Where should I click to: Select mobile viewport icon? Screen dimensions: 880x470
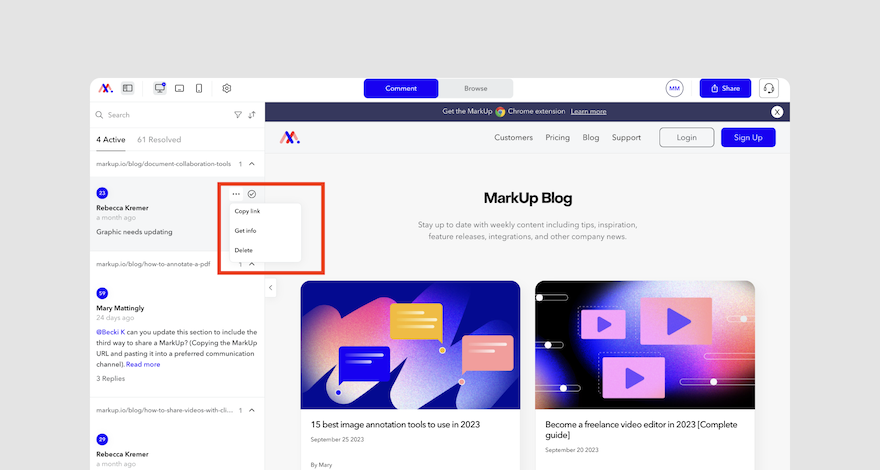click(199, 88)
